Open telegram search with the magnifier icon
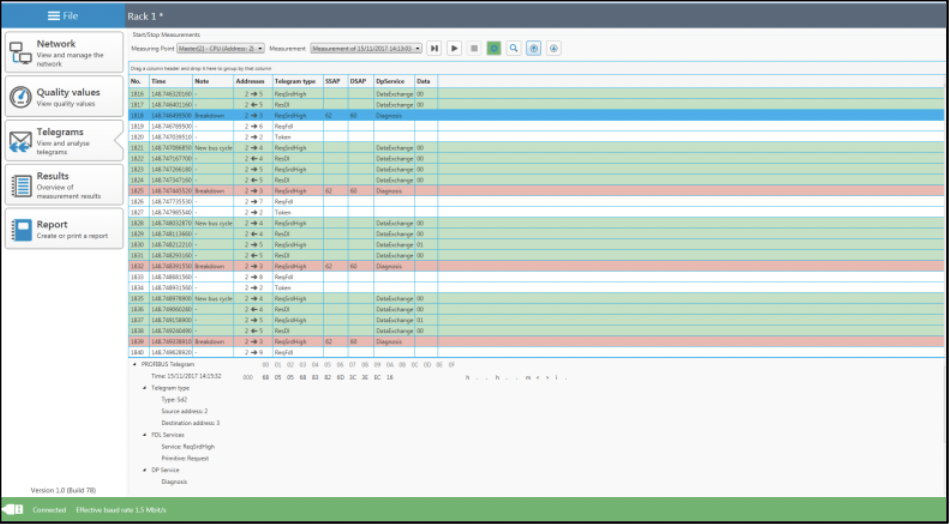 pyautogui.click(x=513, y=48)
